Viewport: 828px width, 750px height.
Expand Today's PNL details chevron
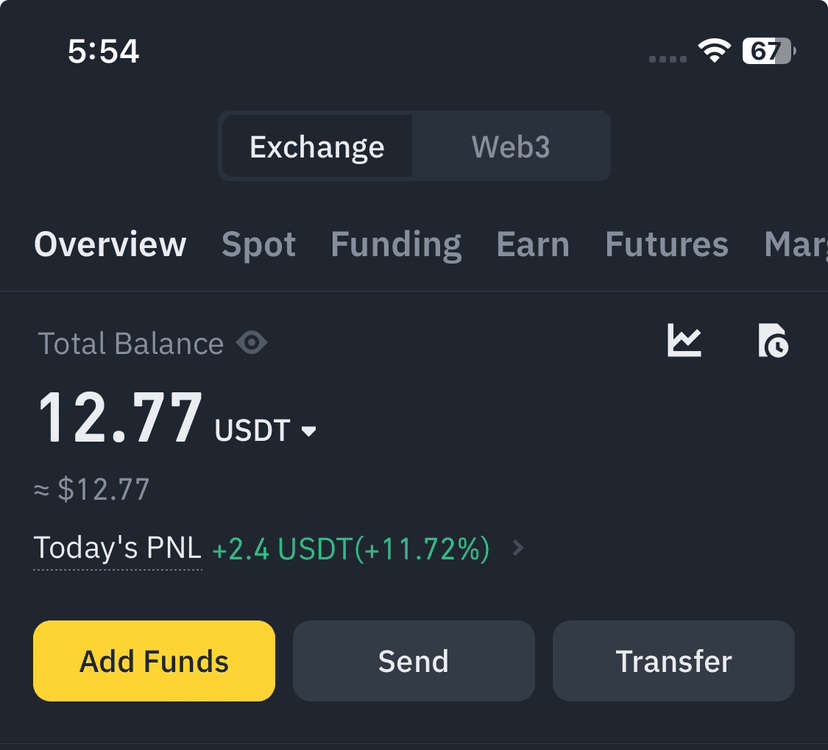tap(518, 548)
